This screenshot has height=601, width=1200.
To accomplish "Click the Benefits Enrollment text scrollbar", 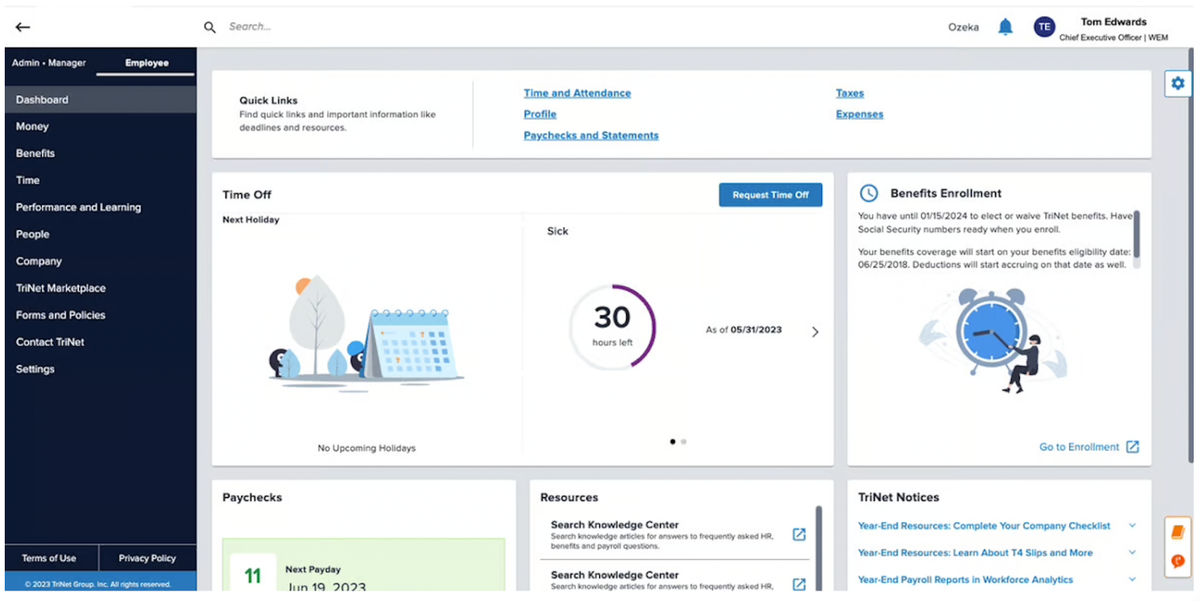I will [x=1136, y=233].
